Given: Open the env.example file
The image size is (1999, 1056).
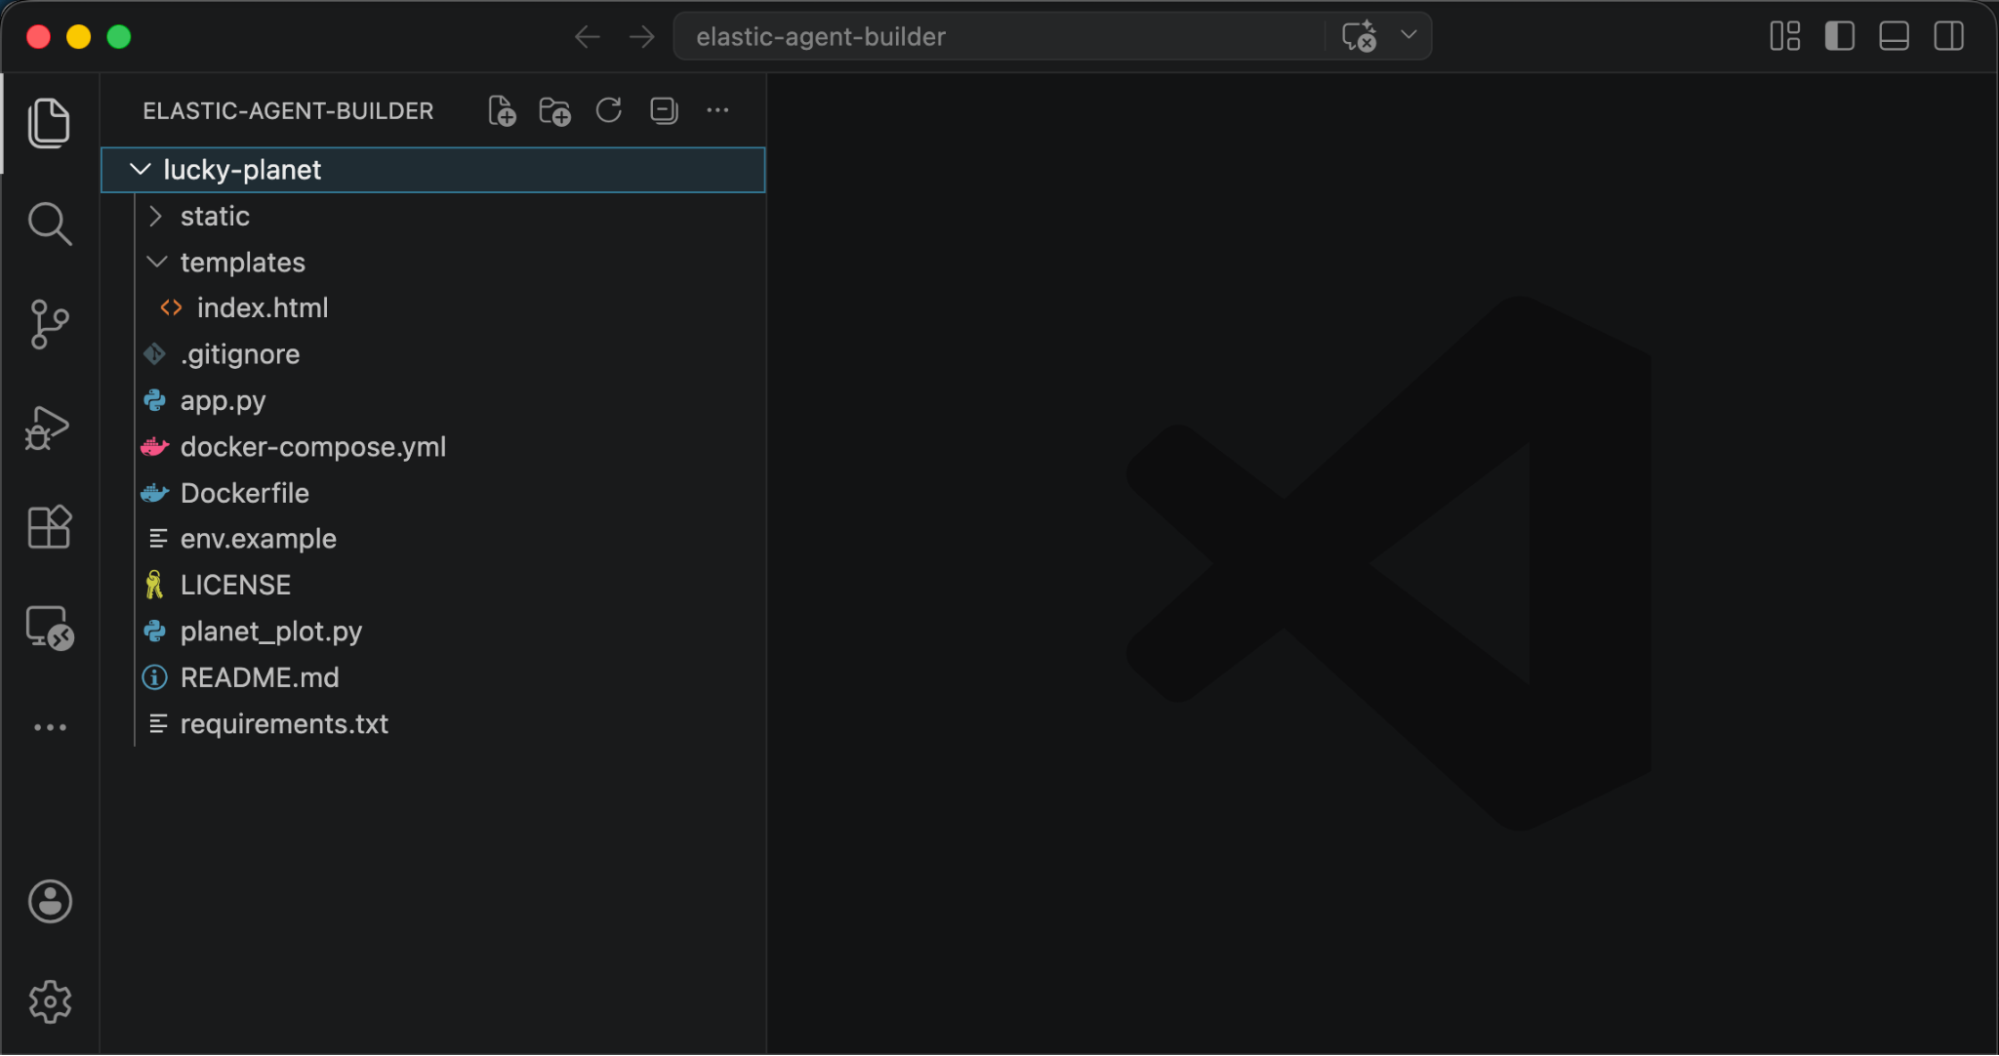Looking at the screenshot, I should 433,539.
